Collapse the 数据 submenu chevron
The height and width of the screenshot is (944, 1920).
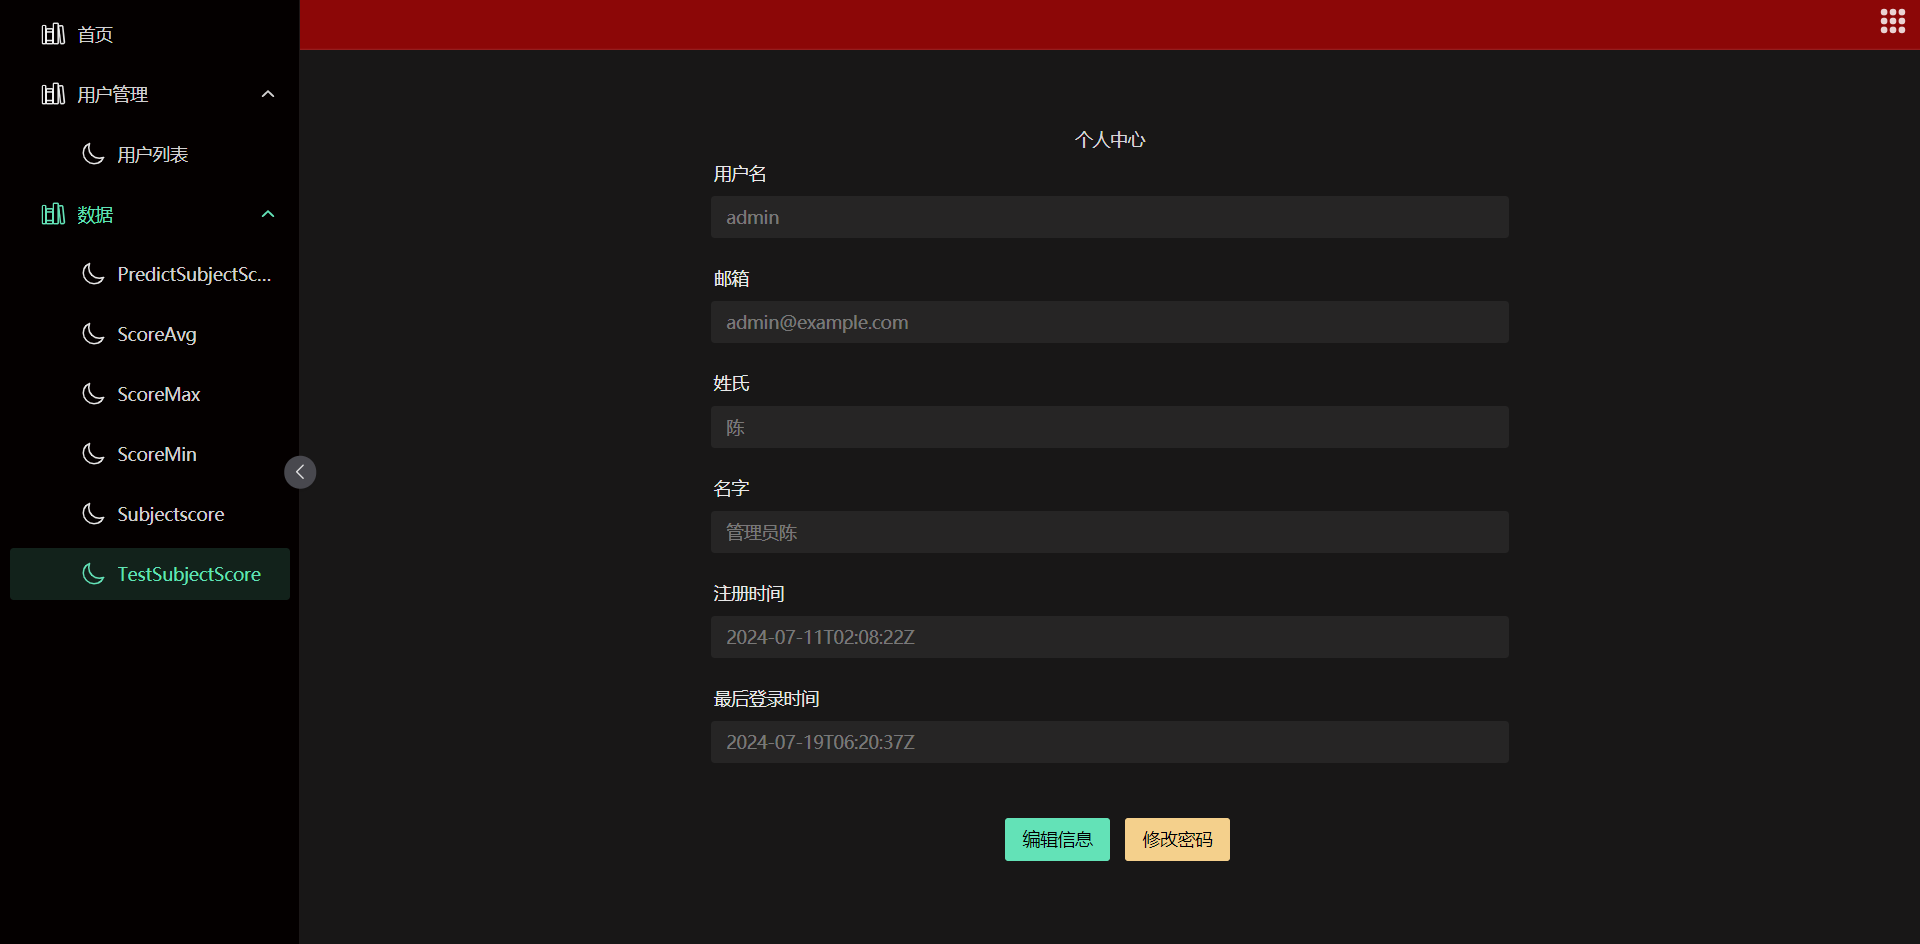(267, 214)
